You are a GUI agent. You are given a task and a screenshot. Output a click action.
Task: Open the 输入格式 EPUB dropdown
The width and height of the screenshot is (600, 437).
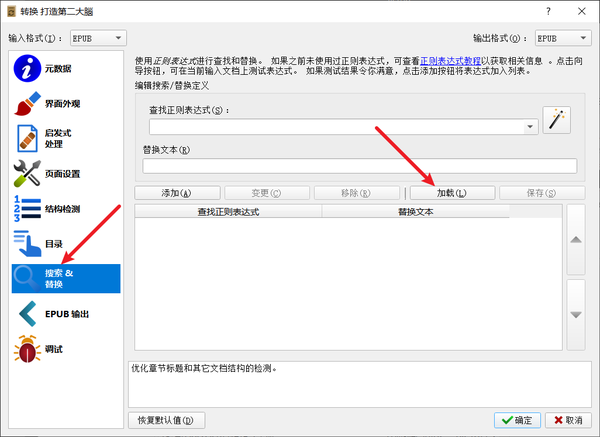click(98, 38)
